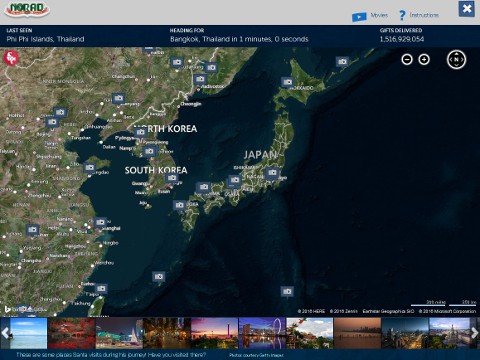Screen dimensions: 480x360
Task: Open the camera marker at Fukuoka
Action: [x=179, y=205]
